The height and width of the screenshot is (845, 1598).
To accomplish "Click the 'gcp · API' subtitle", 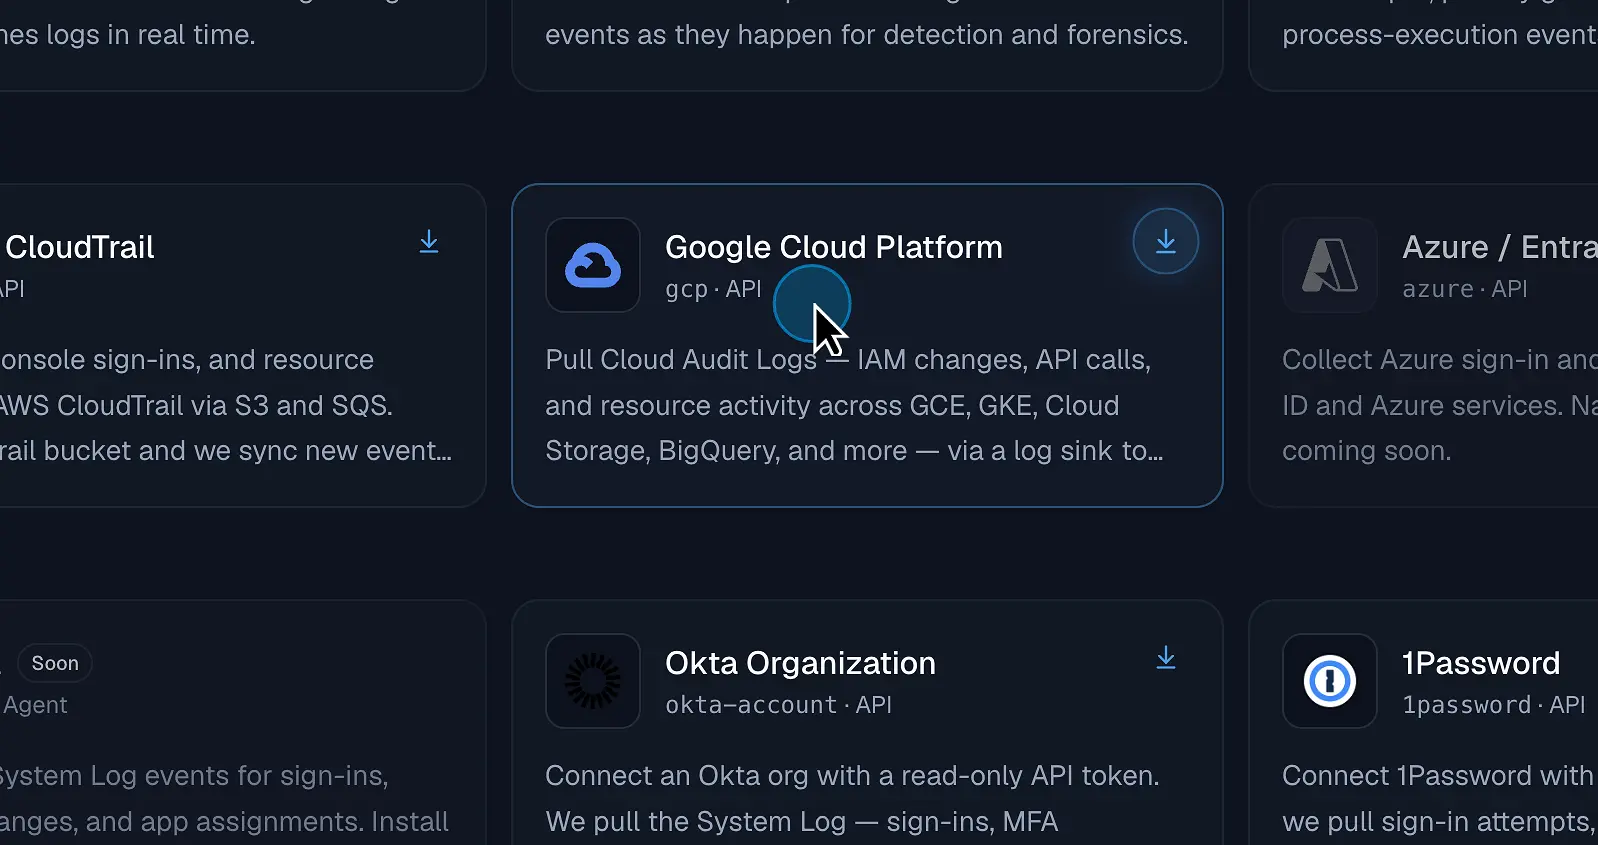I will coord(714,289).
